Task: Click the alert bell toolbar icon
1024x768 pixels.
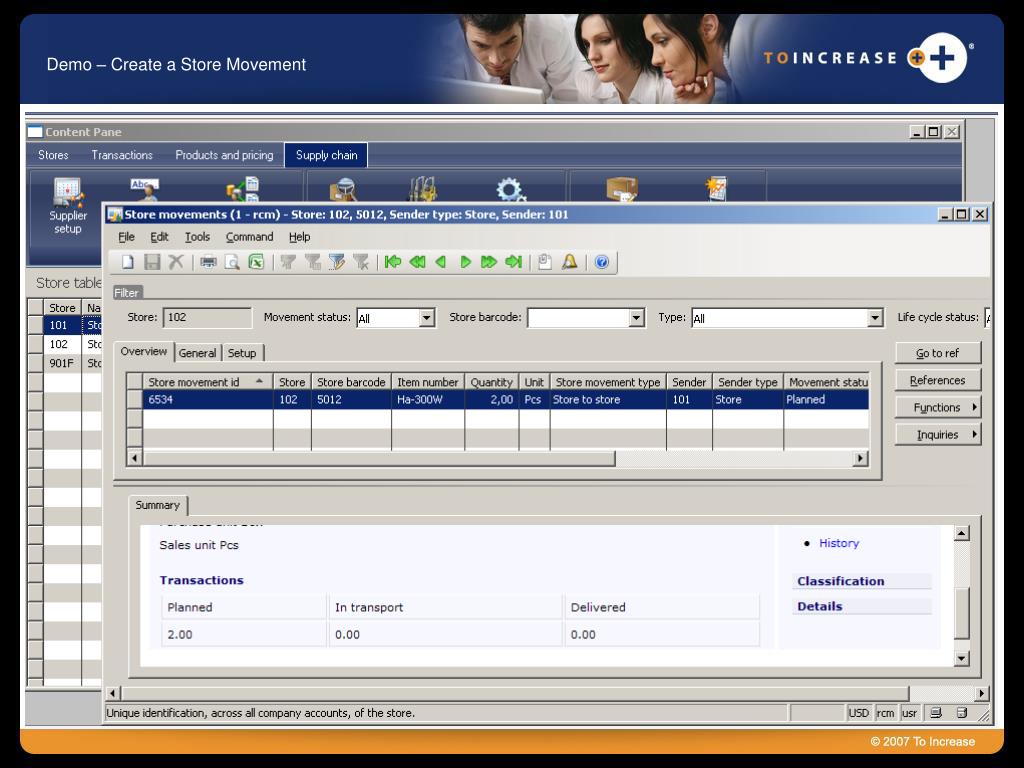Action: tap(569, 262)
